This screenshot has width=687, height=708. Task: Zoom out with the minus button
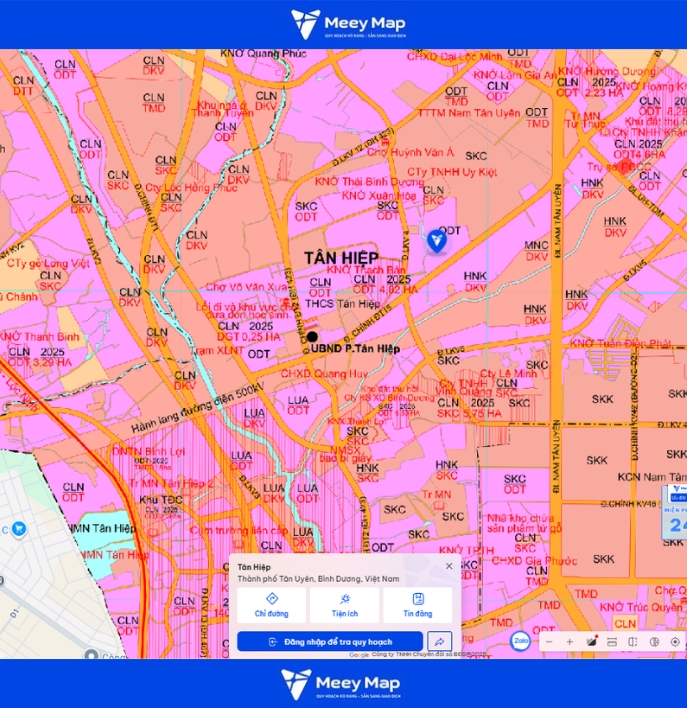click(549, 642)
